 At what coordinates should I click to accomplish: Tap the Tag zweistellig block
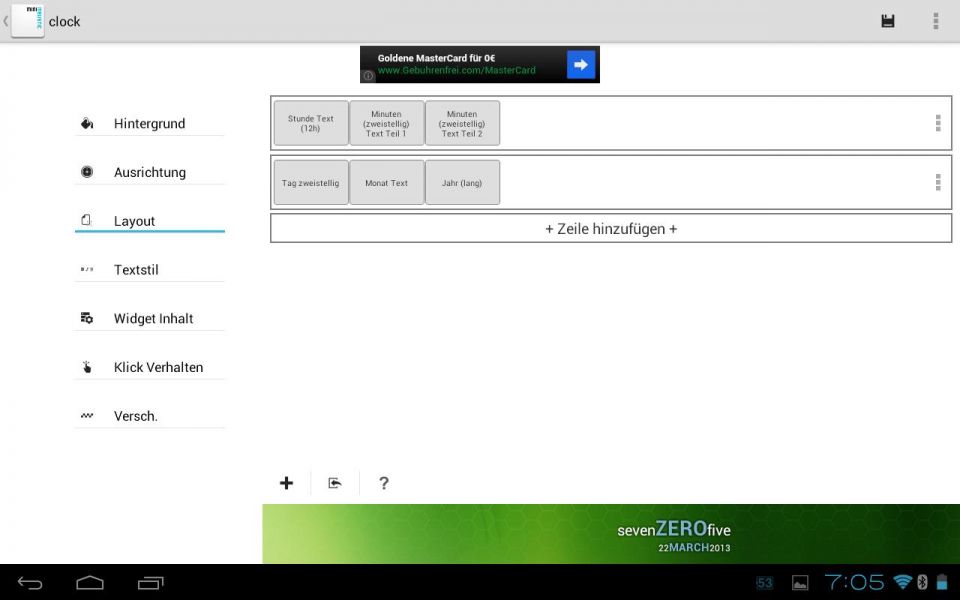tap(310, 182)
